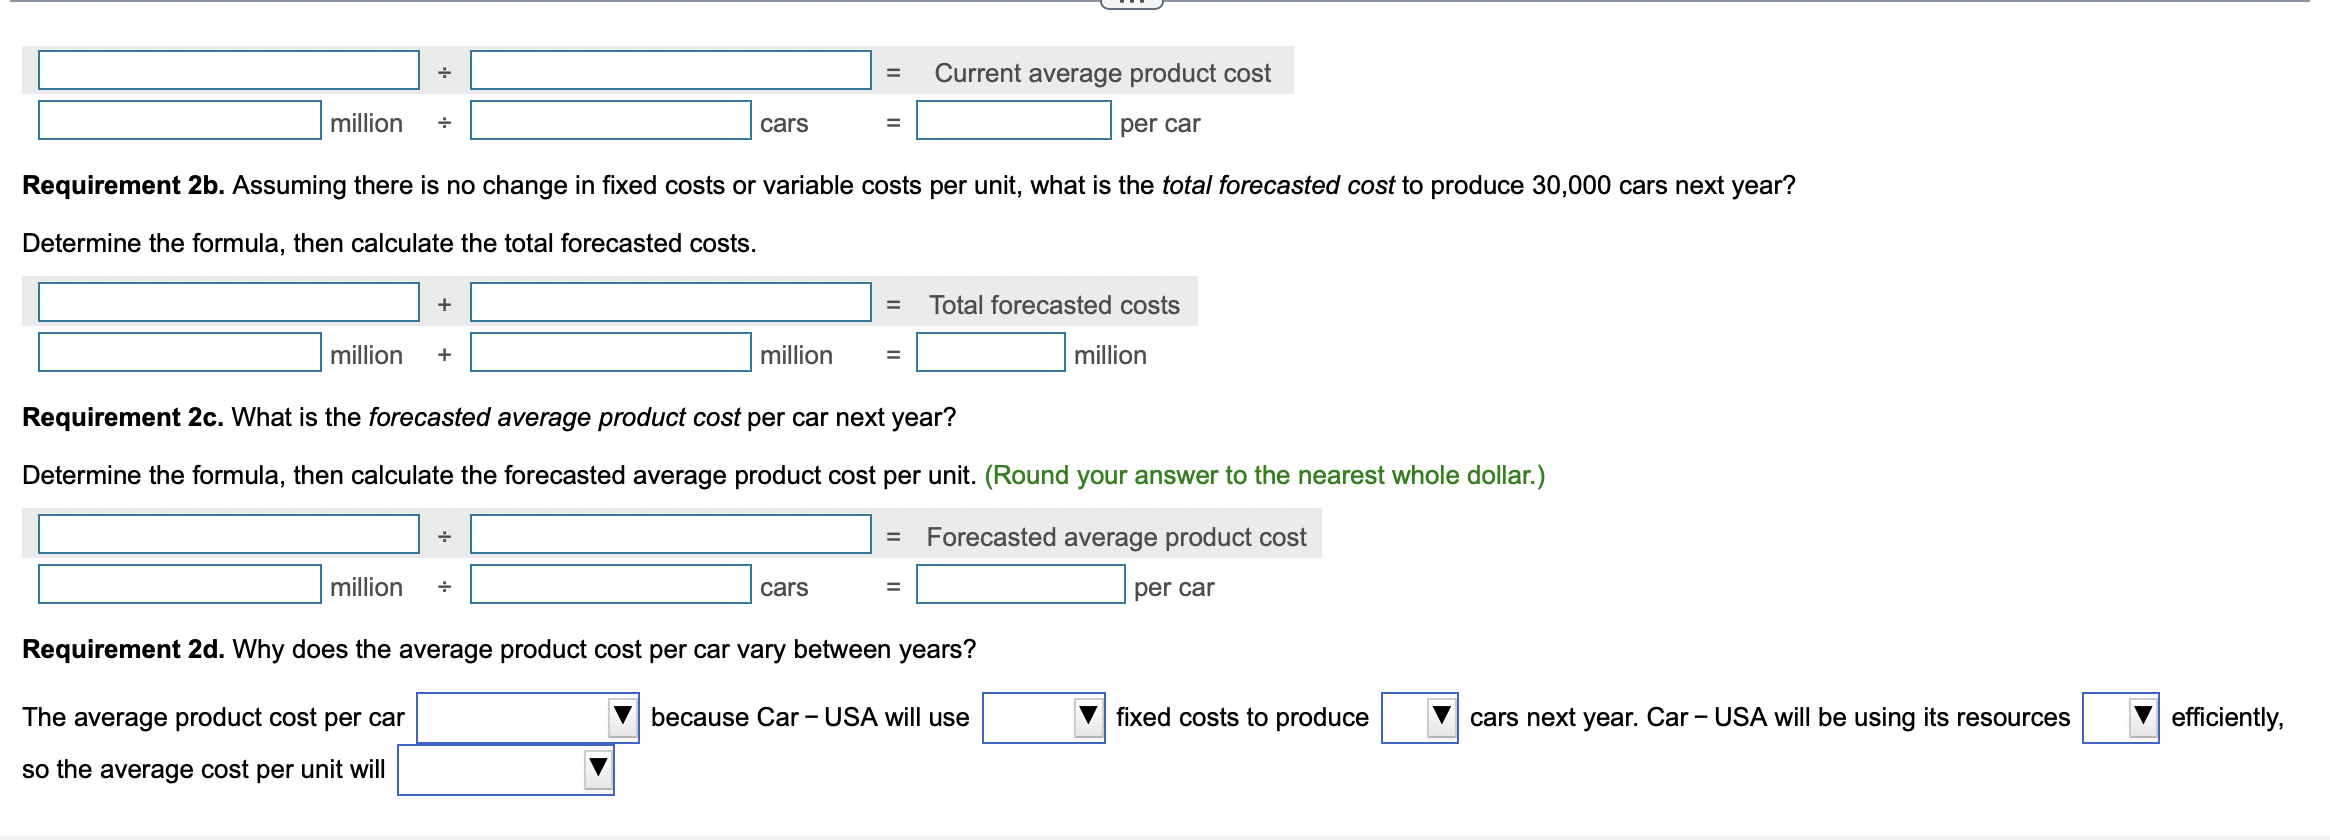Click the 'cars' input field under Current average cost
Screen dimensions: 2330x840
click(610, 122)
